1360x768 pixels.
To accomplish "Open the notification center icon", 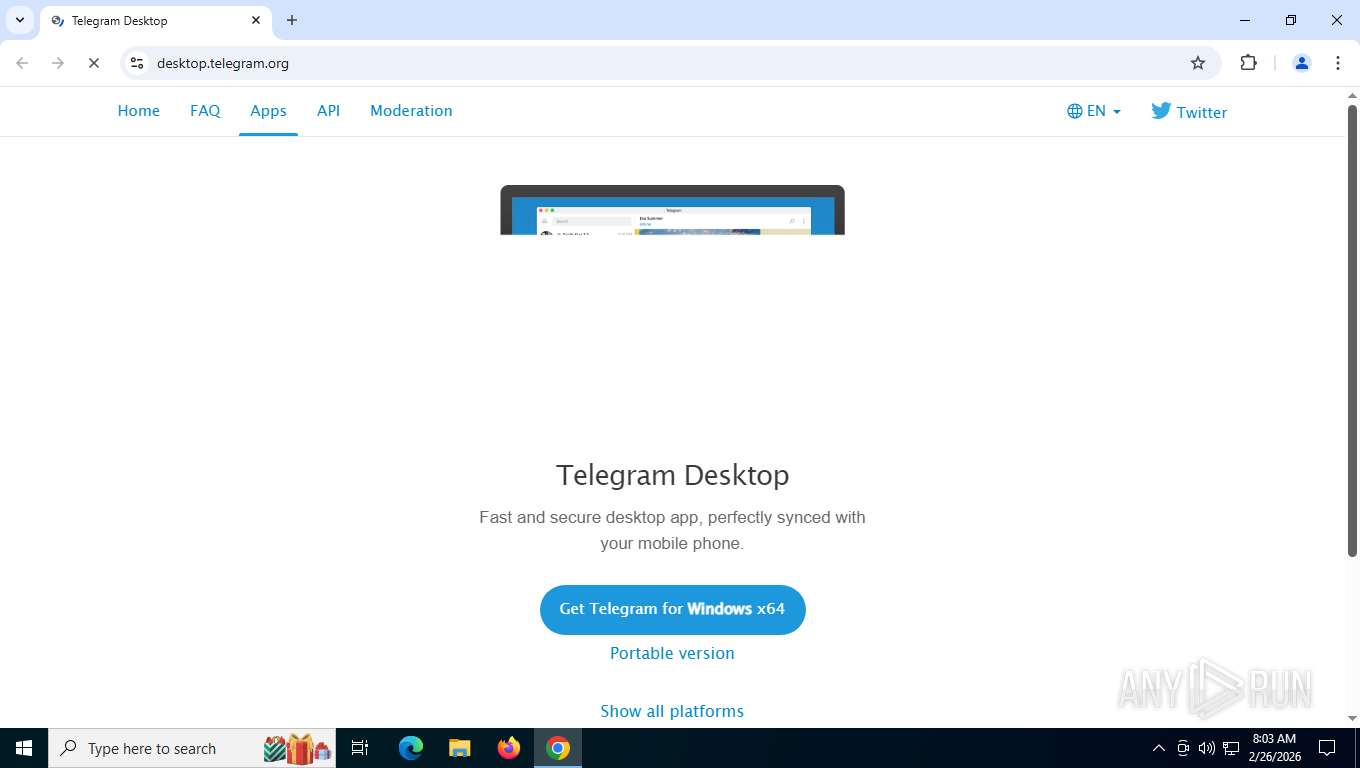I will click(x=1327, y=748).
